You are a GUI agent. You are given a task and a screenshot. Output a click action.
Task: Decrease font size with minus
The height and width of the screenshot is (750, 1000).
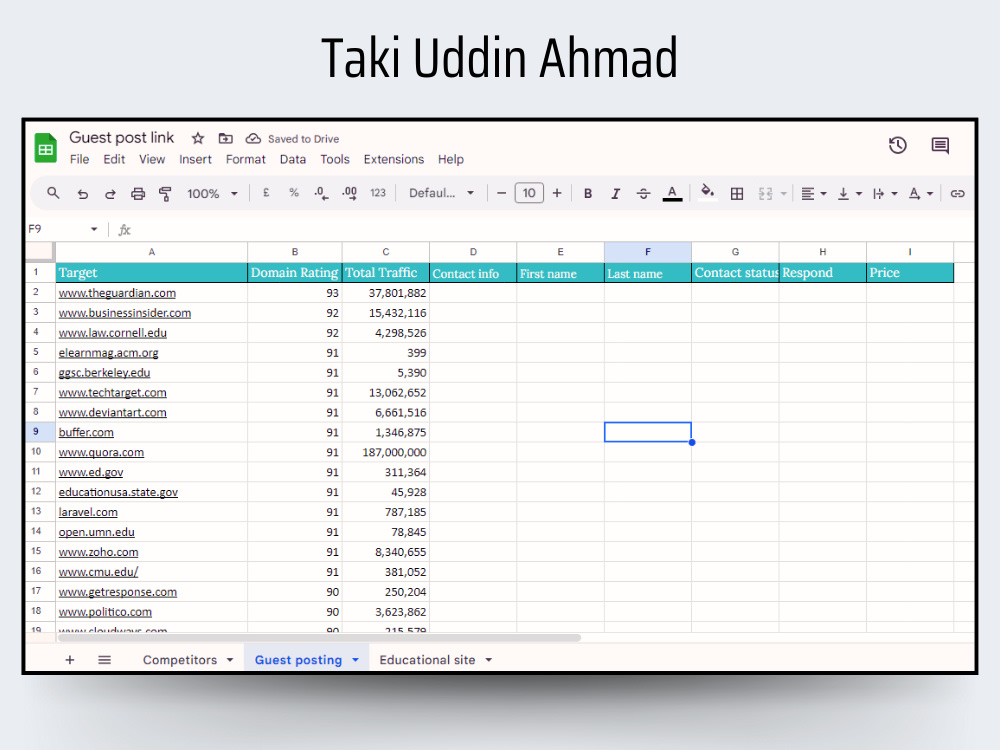(x=501, y=193)
